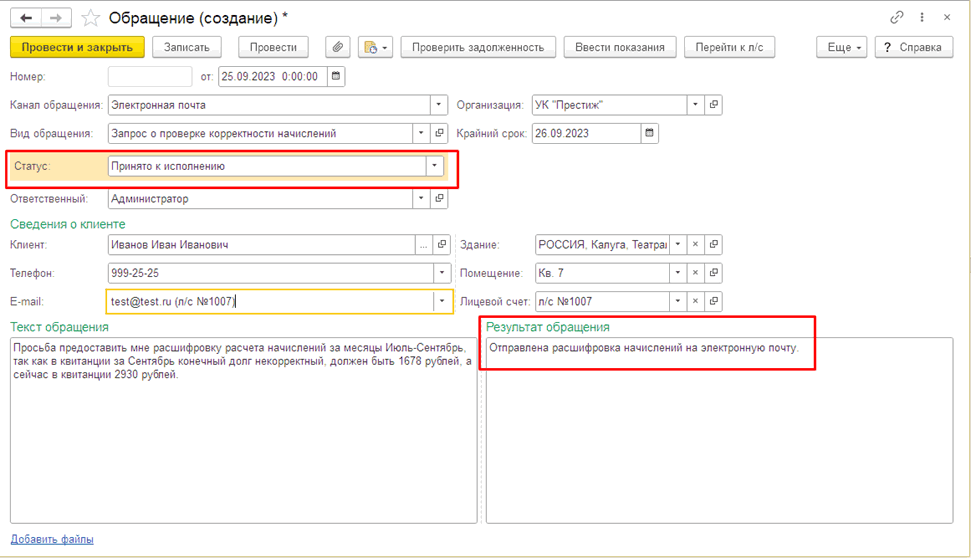Add form to favorites with star icon
Image resolution: width=971 pixels, height=558 pixels.
[91, 18]
